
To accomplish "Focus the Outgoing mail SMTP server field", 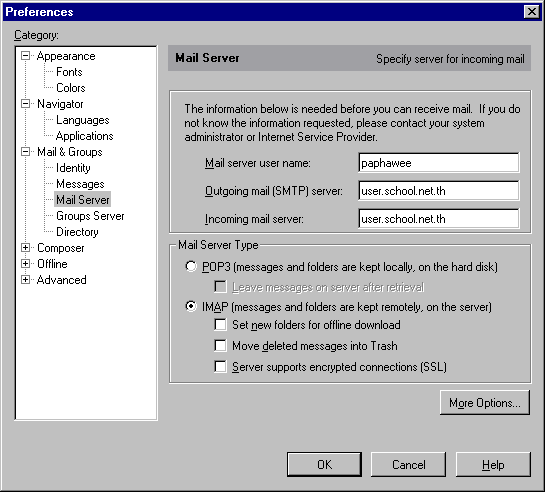I will (439, 191).
